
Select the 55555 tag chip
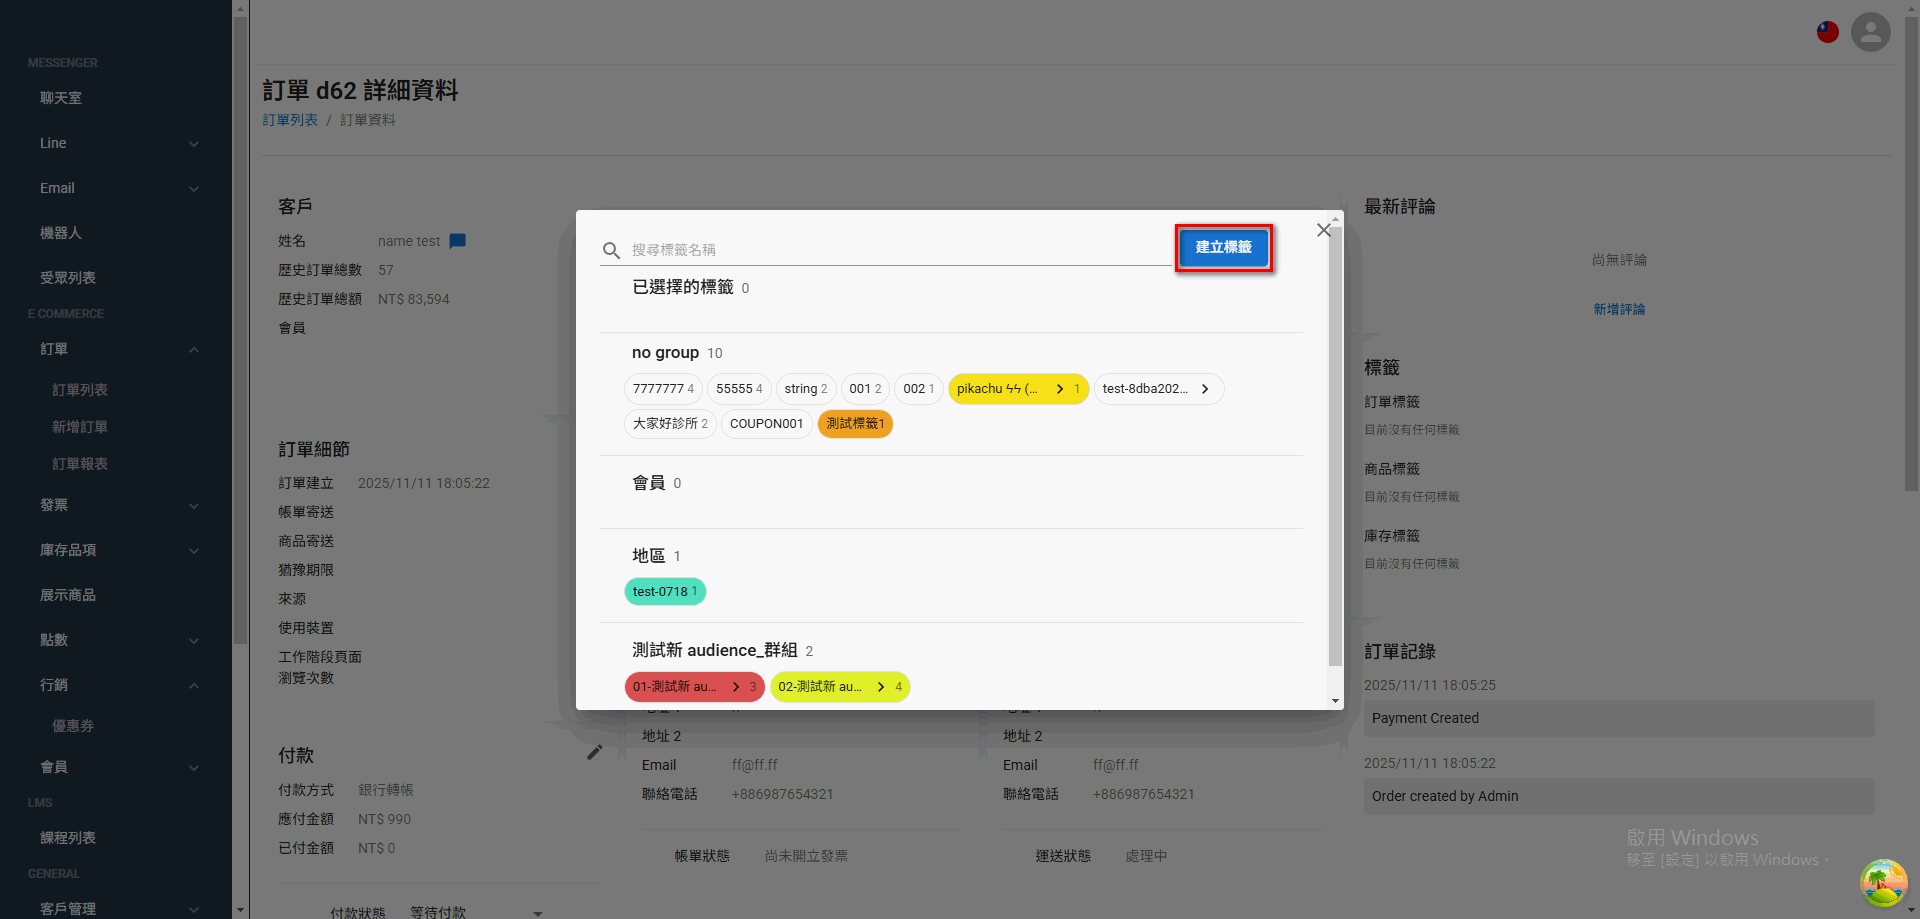[x=739, y=389]
